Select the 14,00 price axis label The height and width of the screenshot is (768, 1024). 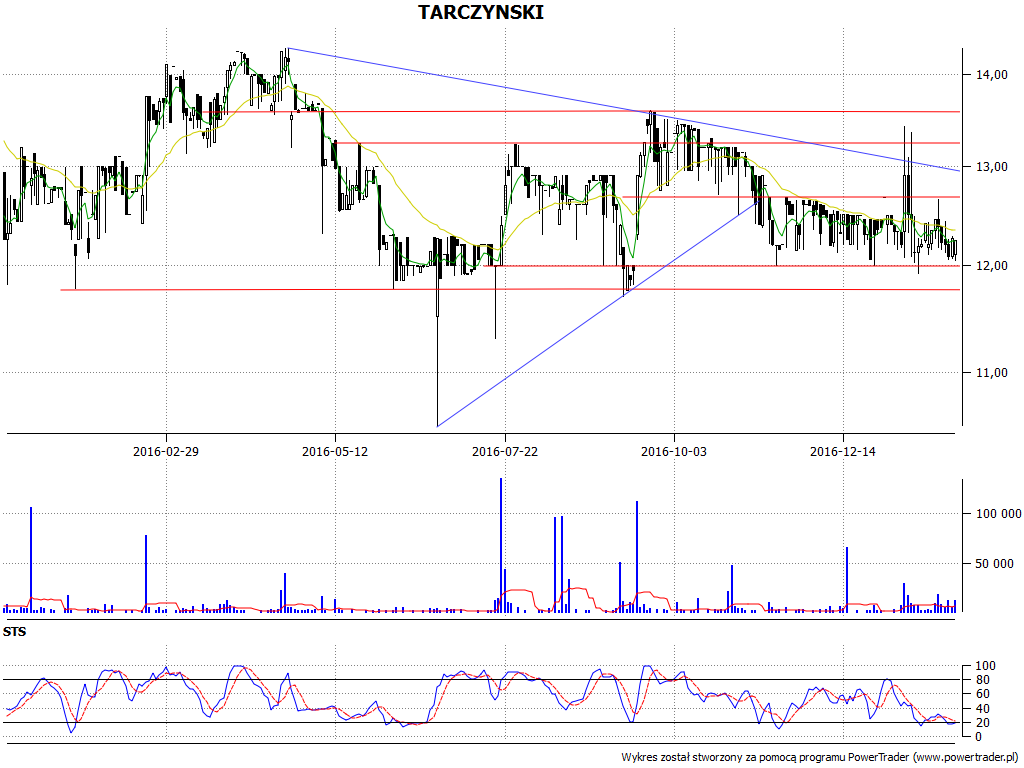click(991, 75)
